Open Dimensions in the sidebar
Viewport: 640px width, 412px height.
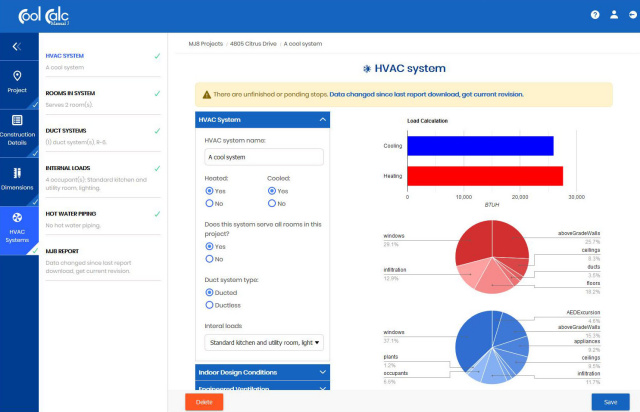pos(17,178)
